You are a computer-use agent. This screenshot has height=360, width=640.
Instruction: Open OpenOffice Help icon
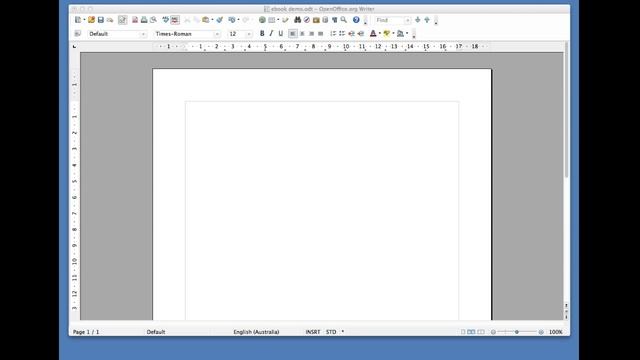tap(356, 20)
